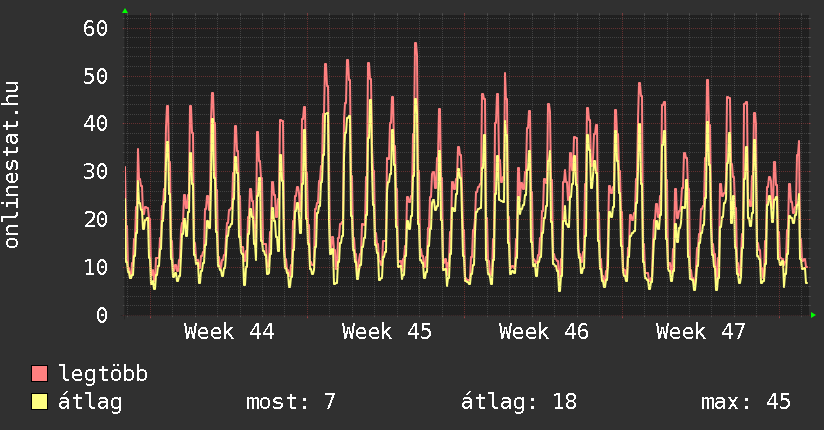Screen dimensions: 824x430
Task: Click the Week 47 axis label
Action: pos(701,332)
